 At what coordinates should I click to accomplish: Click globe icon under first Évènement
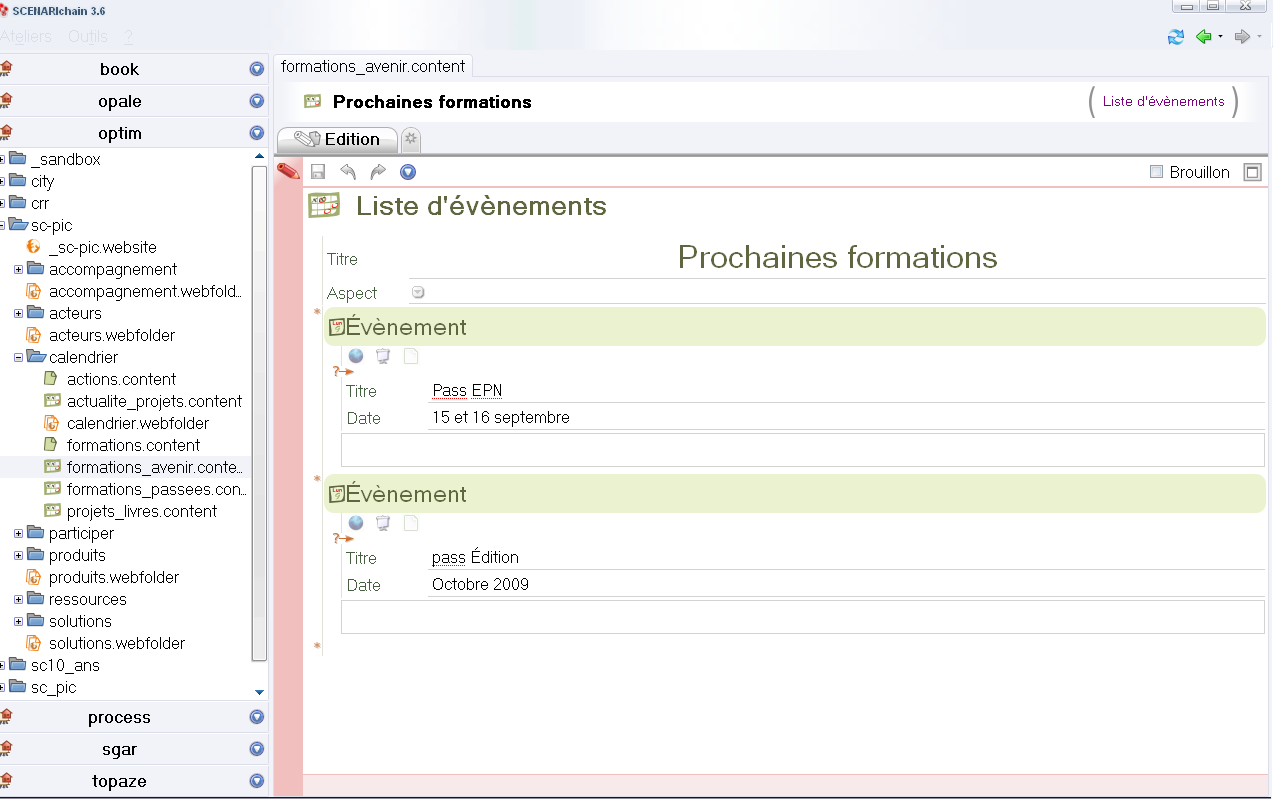[356, 355]
